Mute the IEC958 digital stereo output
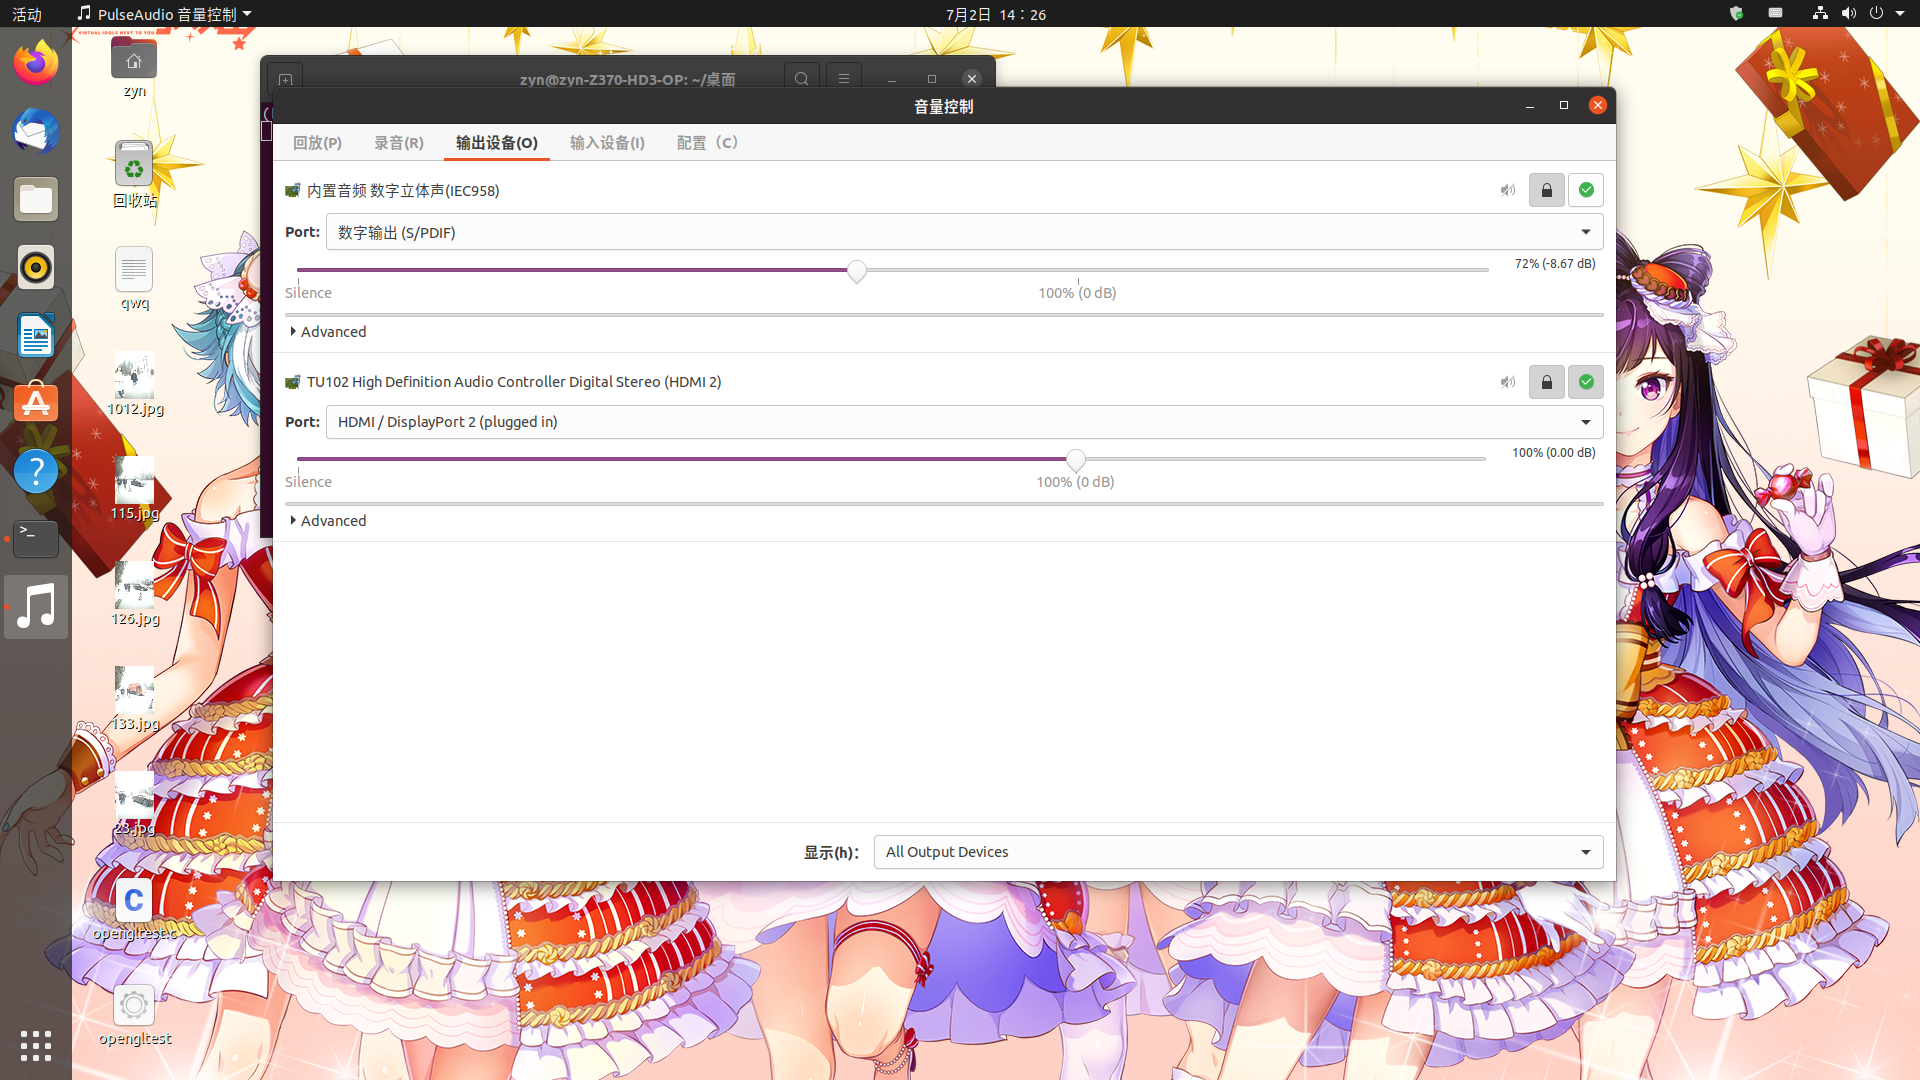Image resolution: width=1920 pixels, height=1080 pixels. (x=1507, y=190)
